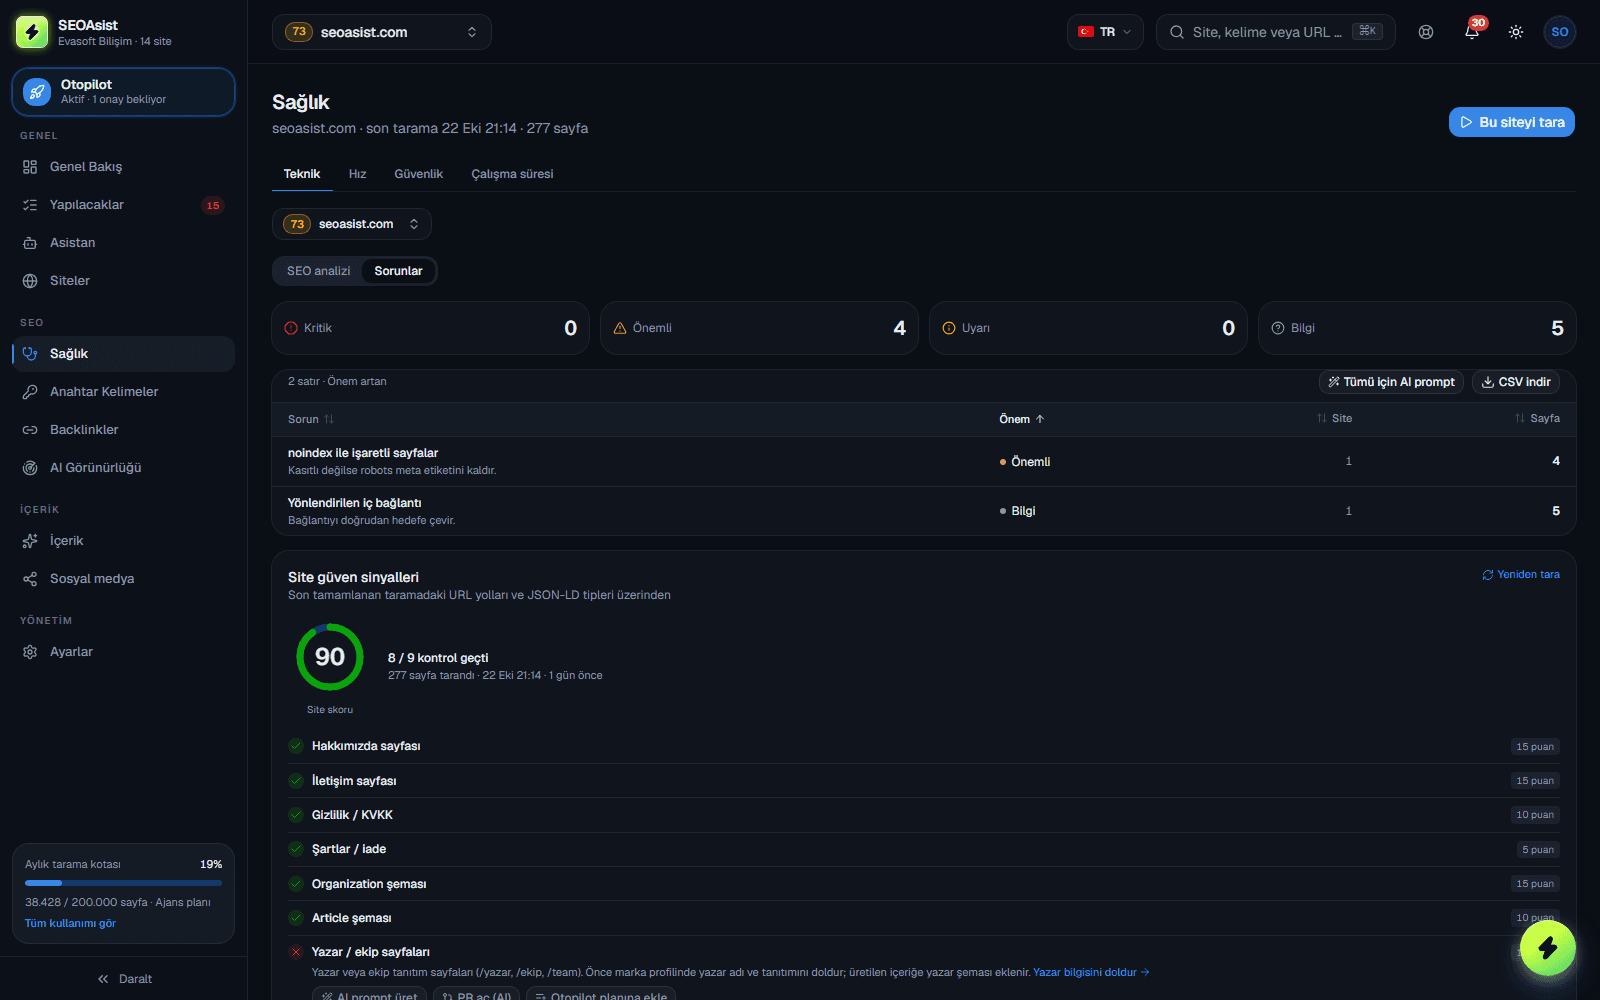The width and height of the screenshot is (1600, 1000).
Task: Open AI Görünürlüğü page
Action: pyautogui.click(x=123, y=468)
